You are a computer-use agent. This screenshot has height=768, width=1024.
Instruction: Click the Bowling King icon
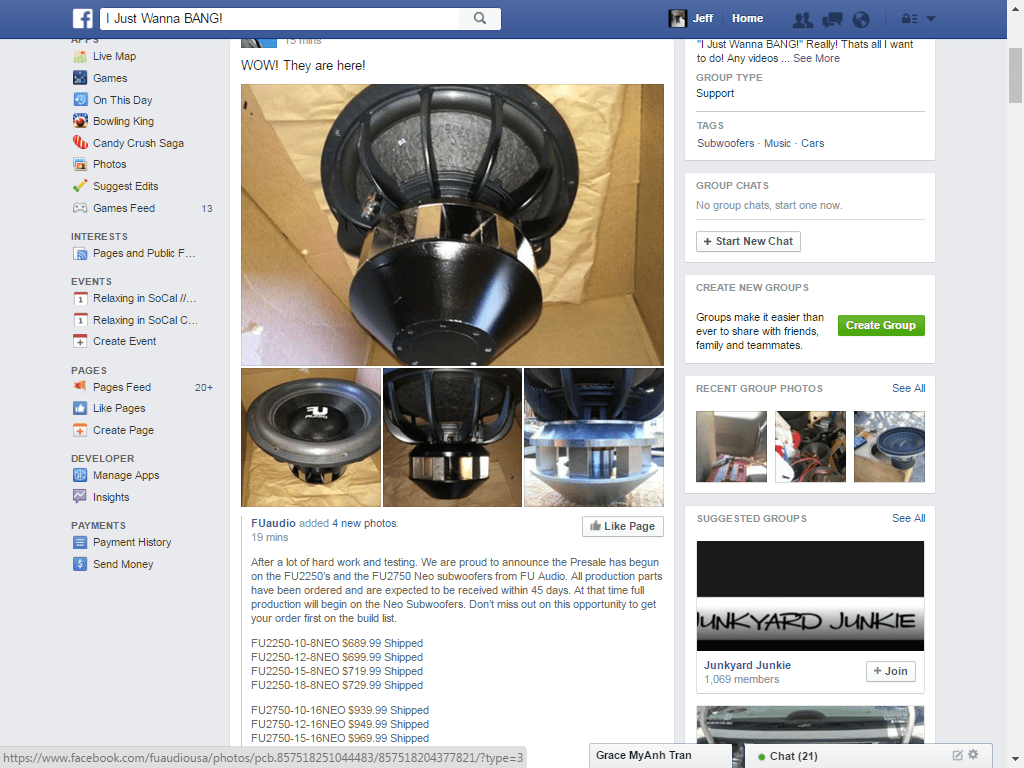click(80, 121)
